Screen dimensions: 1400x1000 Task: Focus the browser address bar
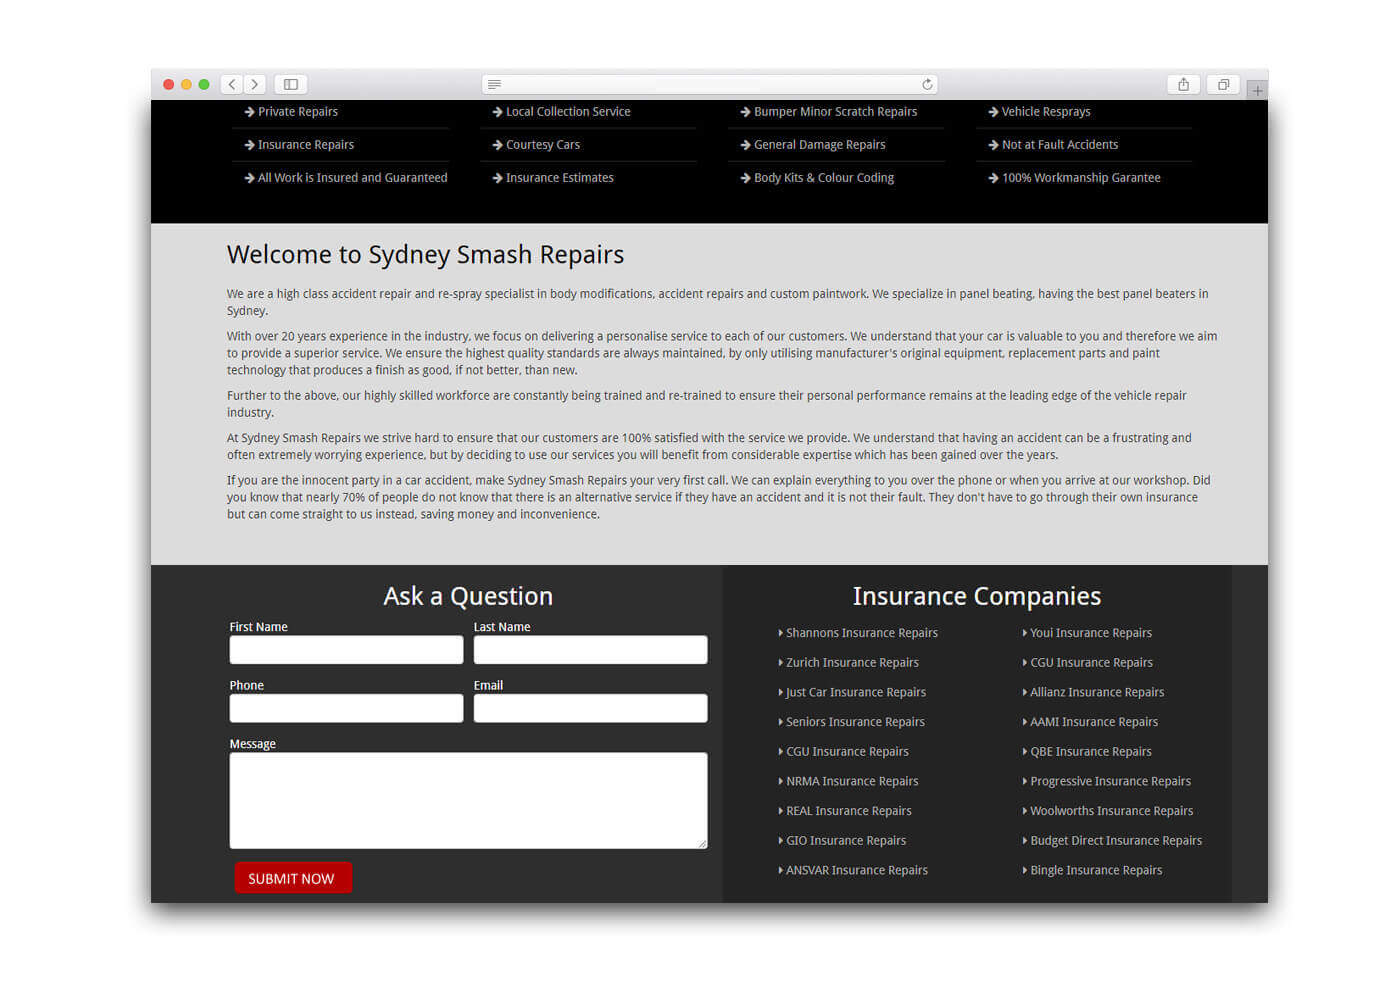point(710,84)
